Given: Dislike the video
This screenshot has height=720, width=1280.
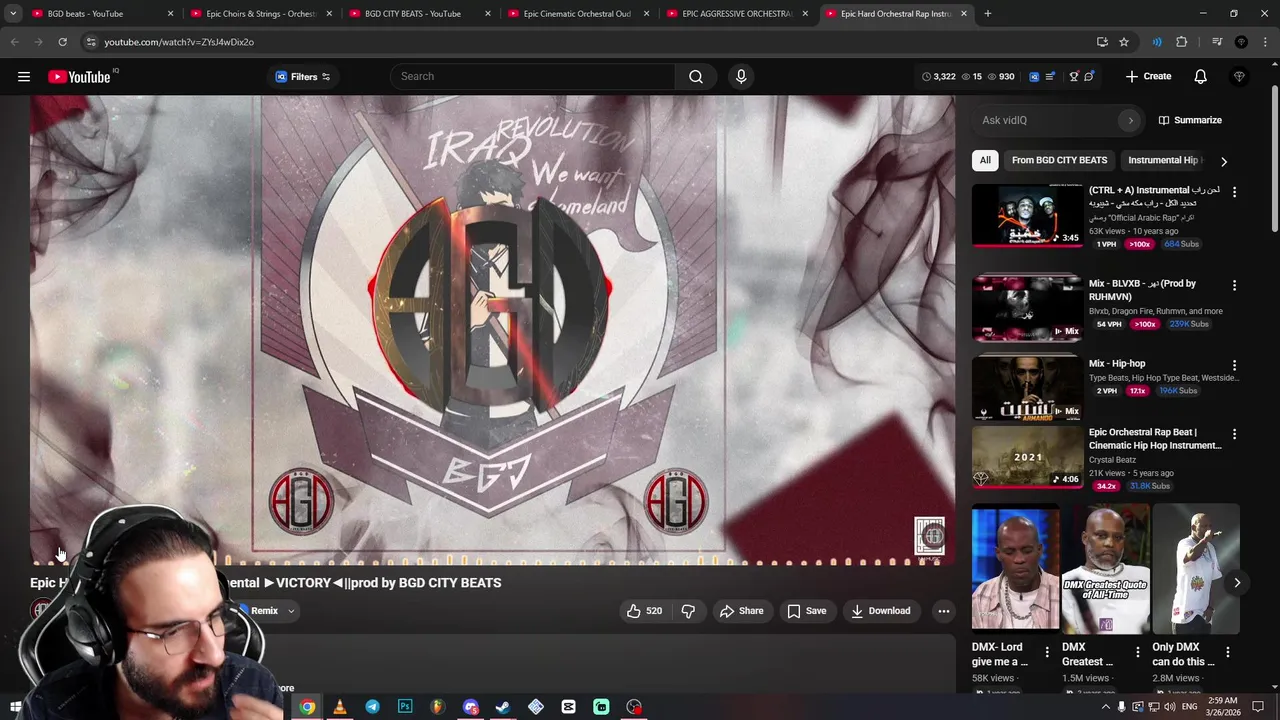Looking at the screenshot, I should pos(688,611).
